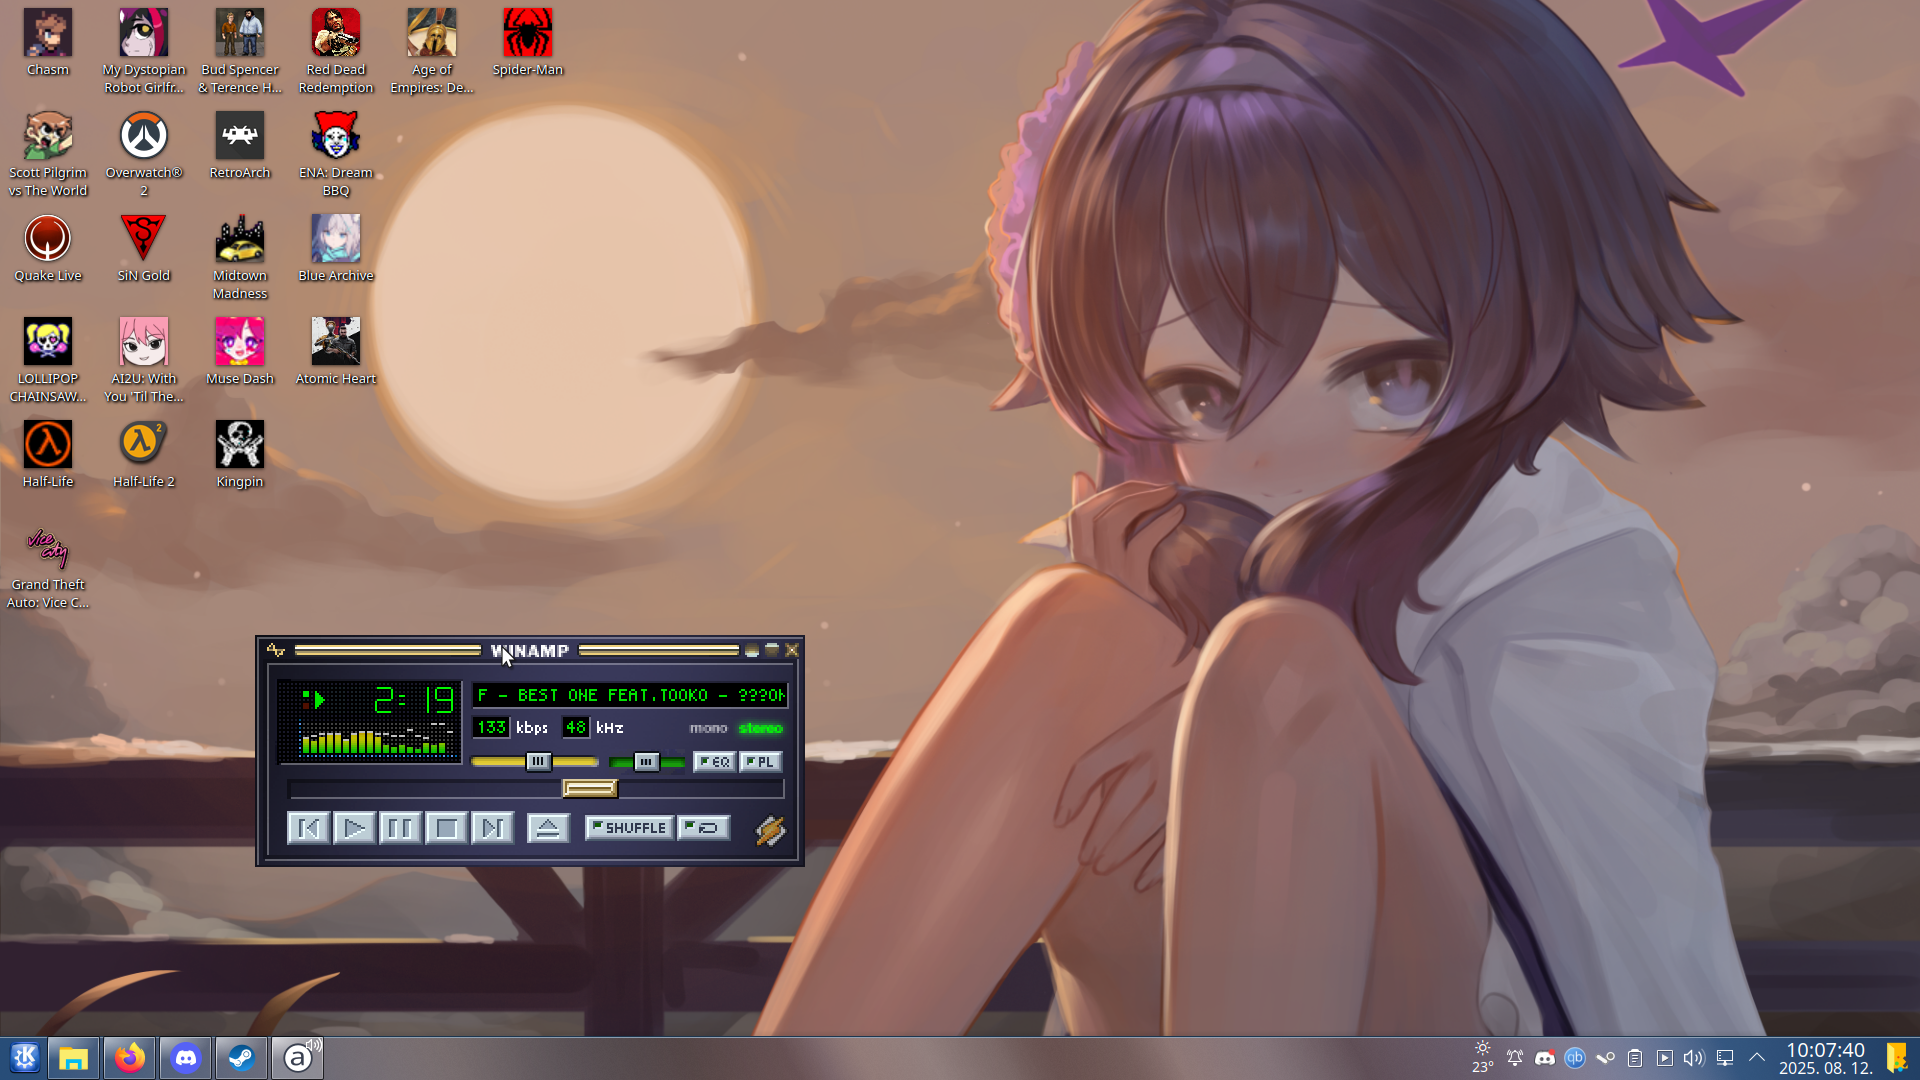Viewport: 1920px width, 1080px height.
Task: Open the KDE application launcher menu
Action: [x=24, y=1058]
